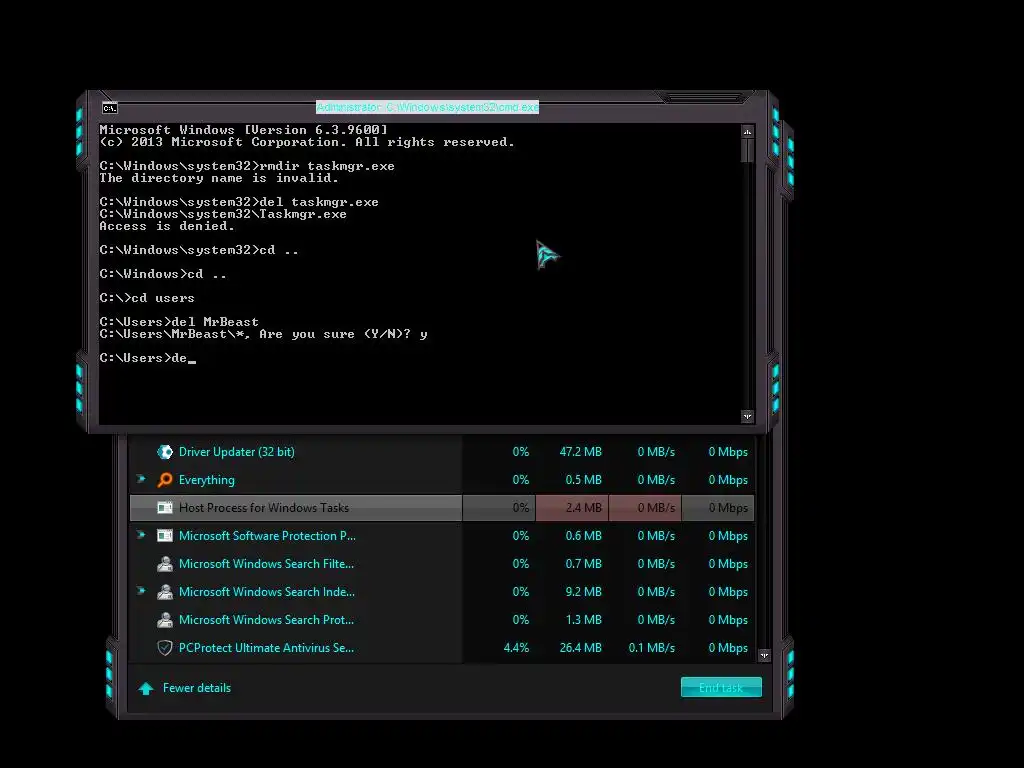This screenshot has width=1024, height=768.
Task: Select the Driver Updater (32 bit) row name
Action: tap(236, 452)
